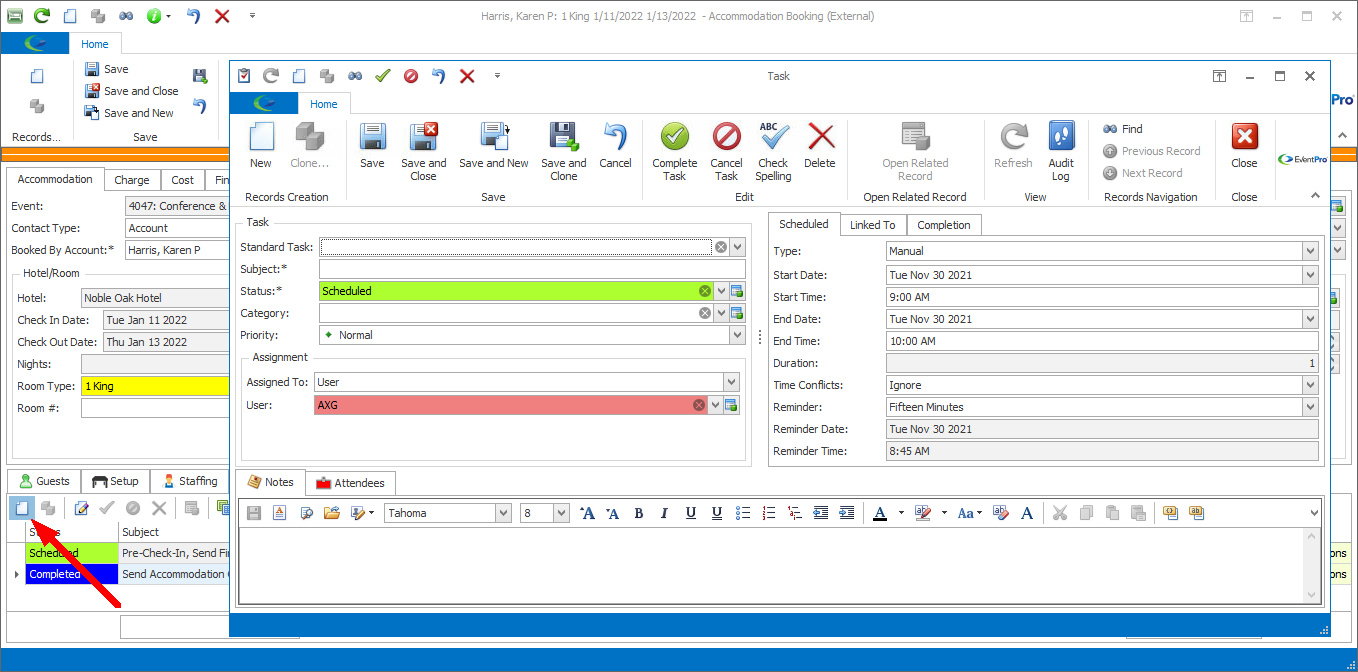The width and height of the screenshot is (1358, 672).
Task: Open the Type dropdown showing Manual
Action: click(1310, 251)
